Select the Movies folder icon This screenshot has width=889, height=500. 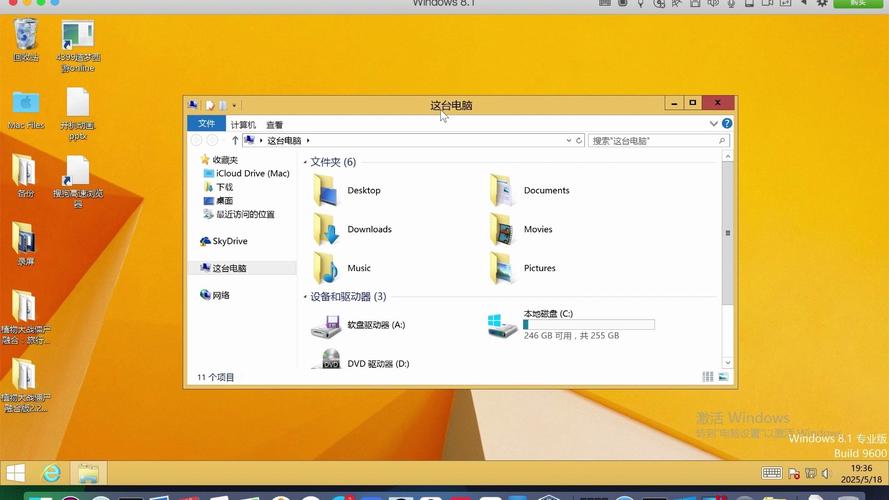[x=501, y=229]
